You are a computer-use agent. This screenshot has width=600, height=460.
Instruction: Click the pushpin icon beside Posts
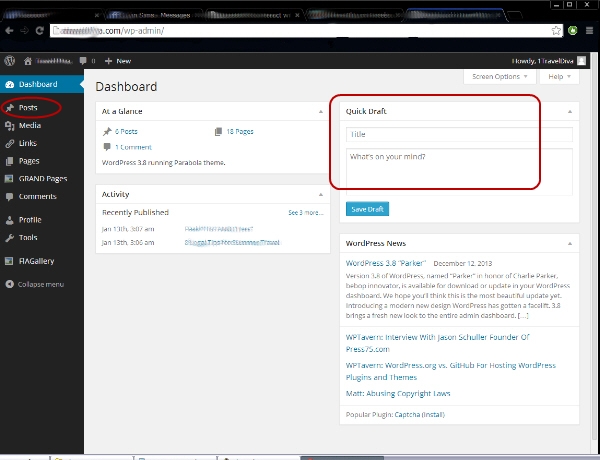coord(10,108)
